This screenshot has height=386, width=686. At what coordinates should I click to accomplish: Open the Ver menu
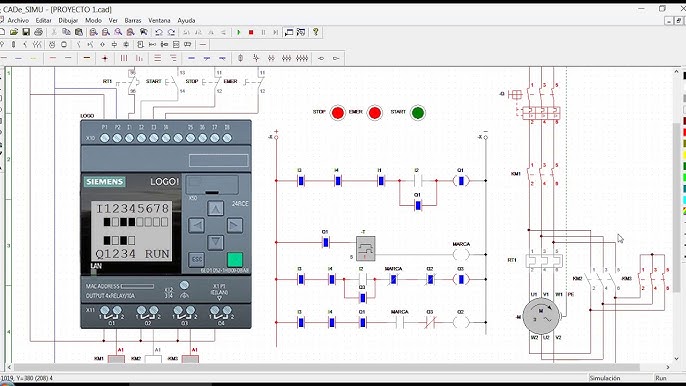[x=113, y=21]
